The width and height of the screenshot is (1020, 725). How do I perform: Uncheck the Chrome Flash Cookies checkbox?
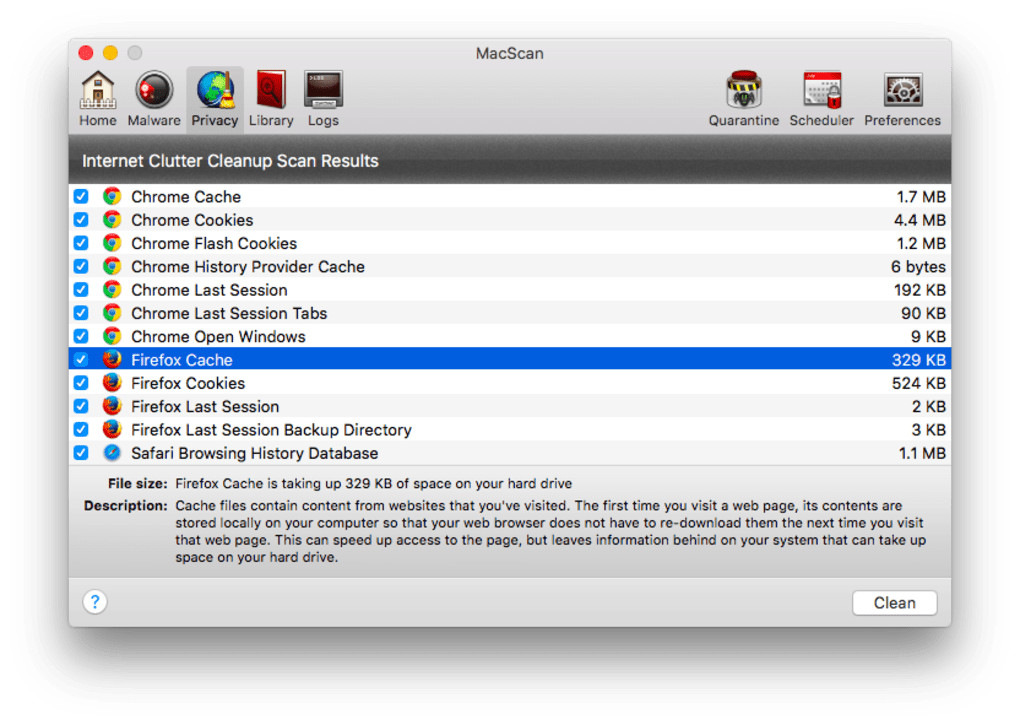coord(81,243)
